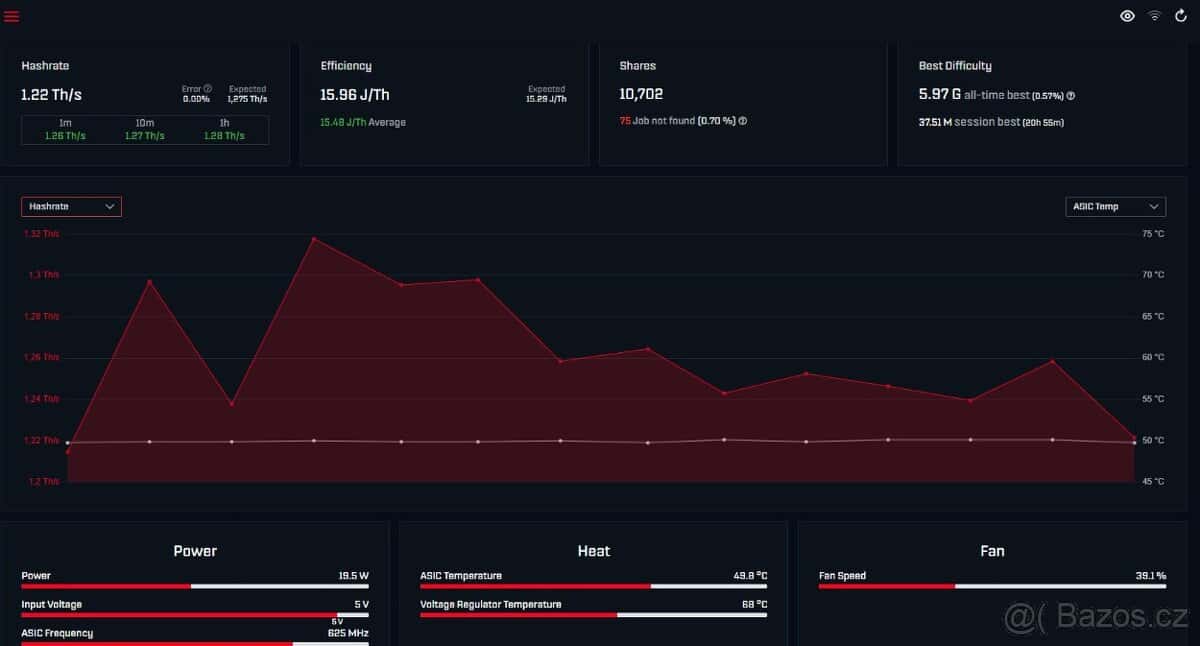The height and width of the screenshot is (646, 1200).
Task: Click the 1m hashrate average value
Action: coord(65,136)
